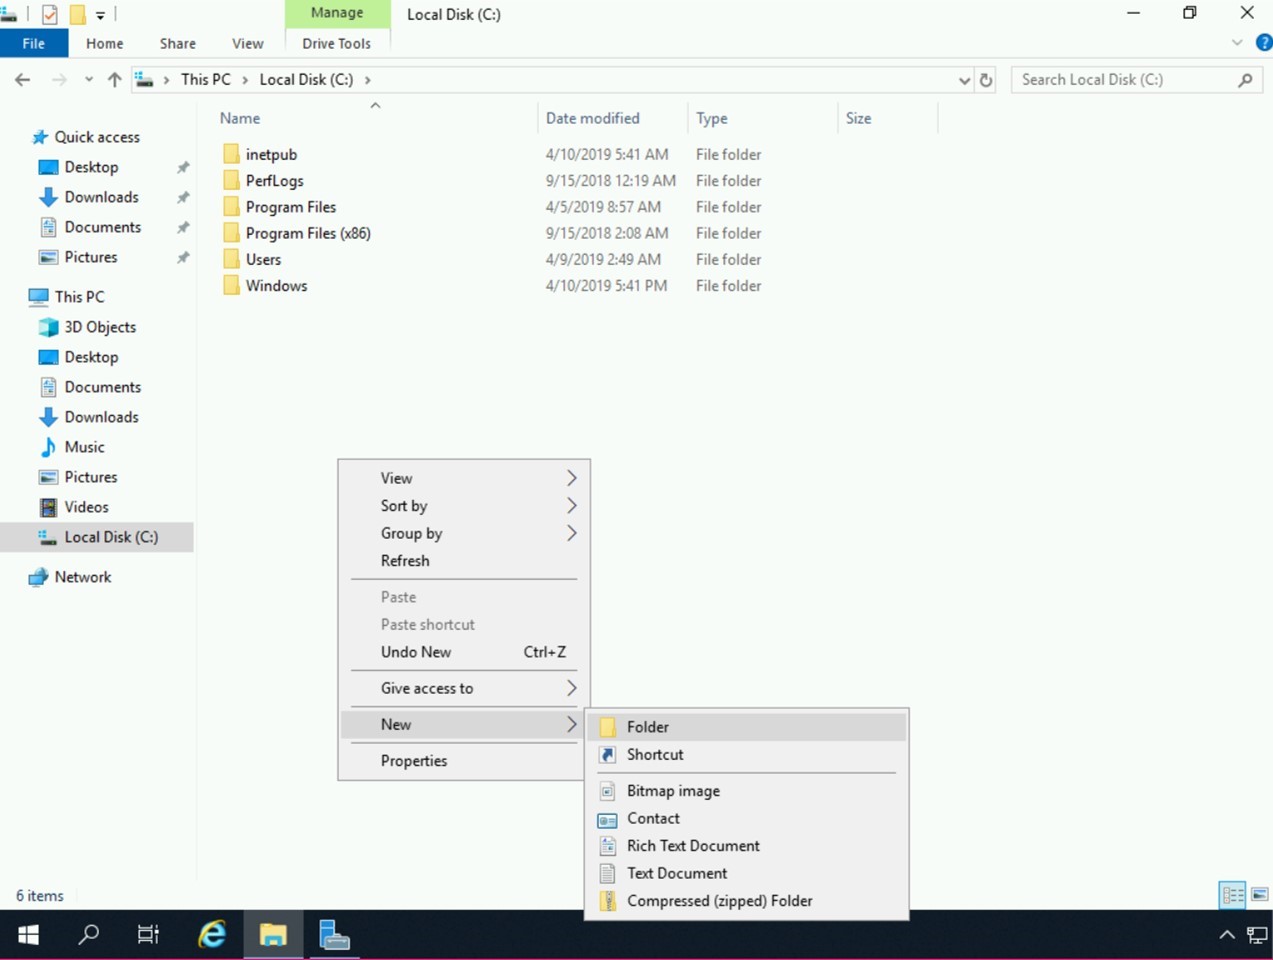Open the File ribbon tab

(33, 44)
